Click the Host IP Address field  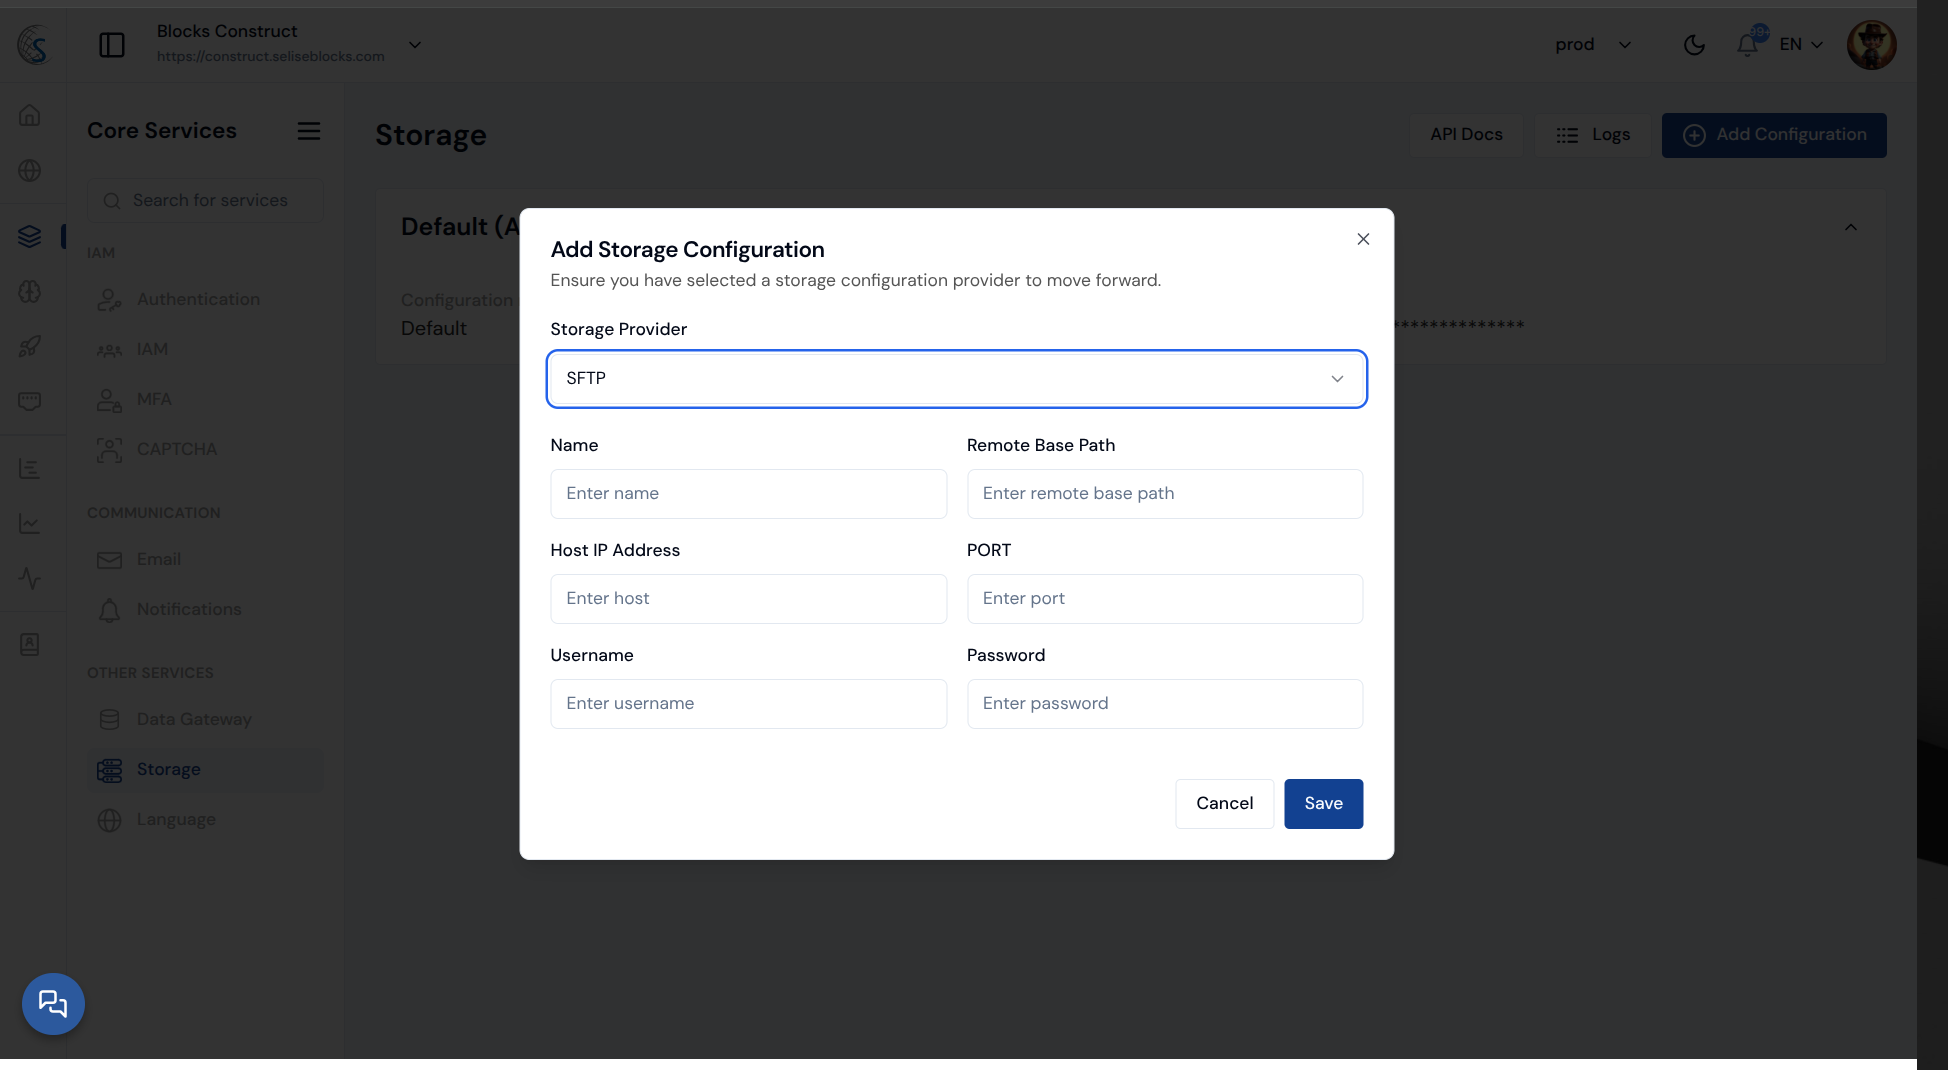point(748,598)
